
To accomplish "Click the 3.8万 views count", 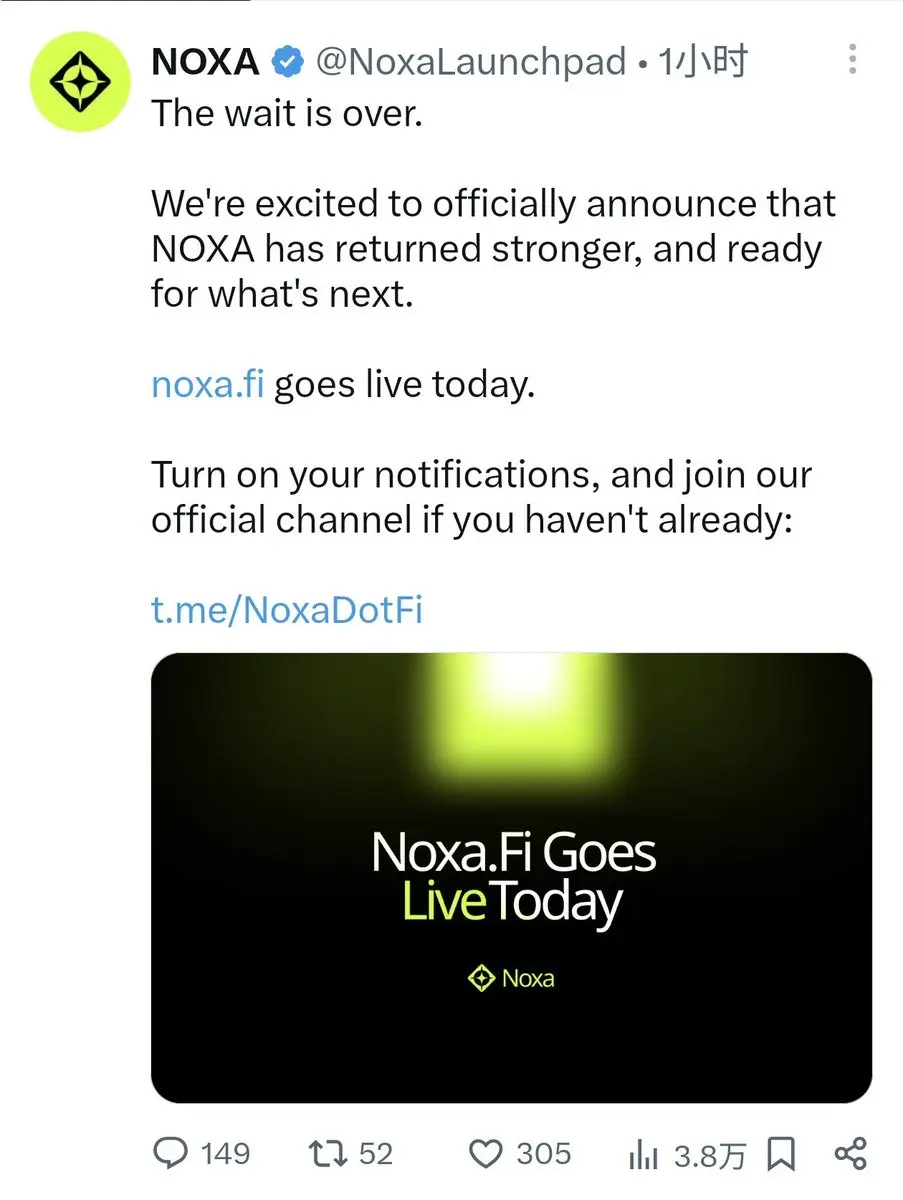I will [710, 1156].
